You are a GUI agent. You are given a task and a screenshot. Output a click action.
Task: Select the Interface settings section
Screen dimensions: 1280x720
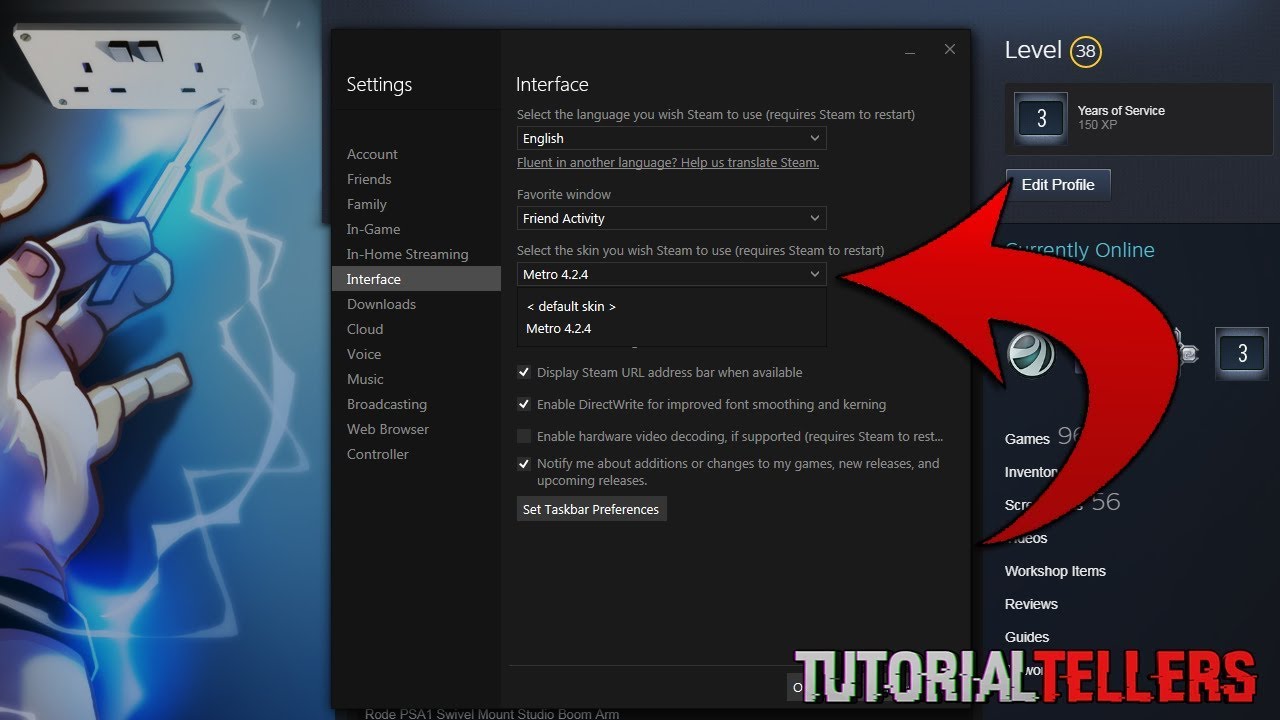tap(416, 279)
